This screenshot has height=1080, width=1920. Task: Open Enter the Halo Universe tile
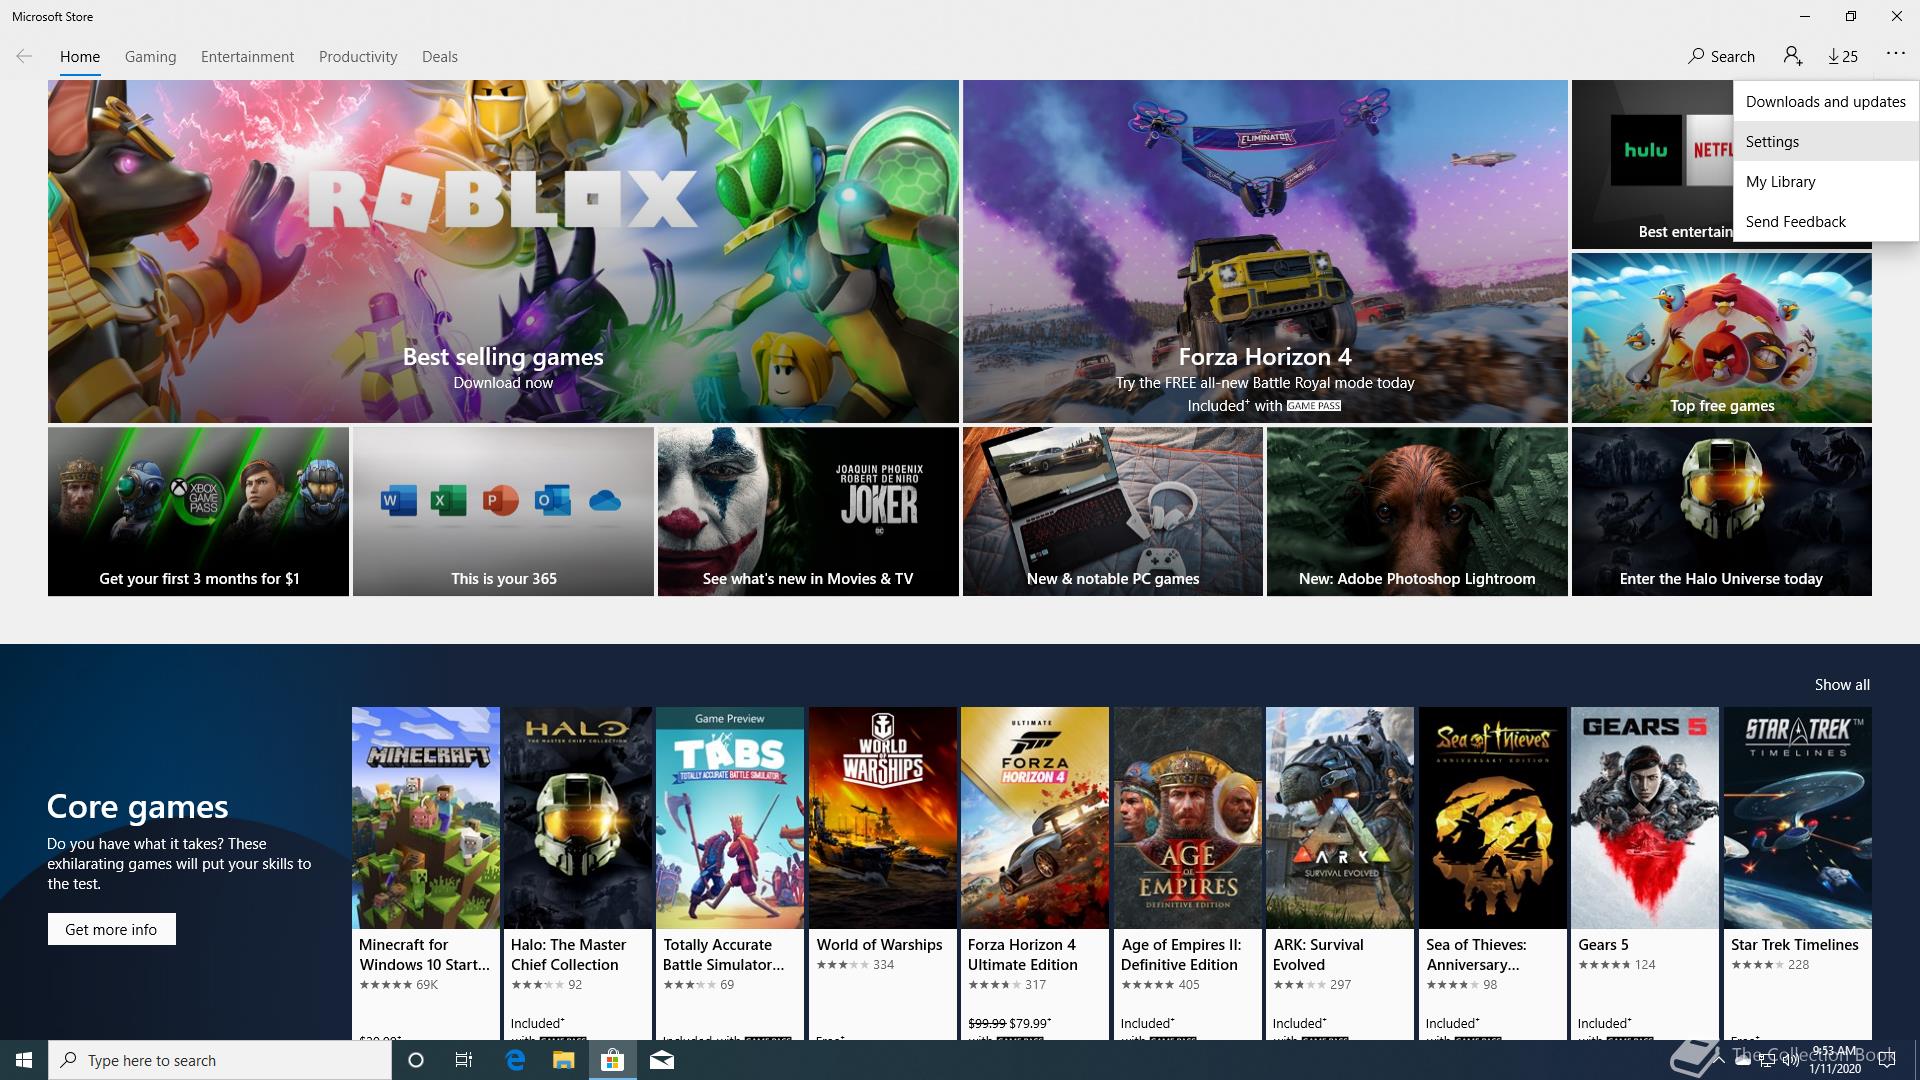1721,512
